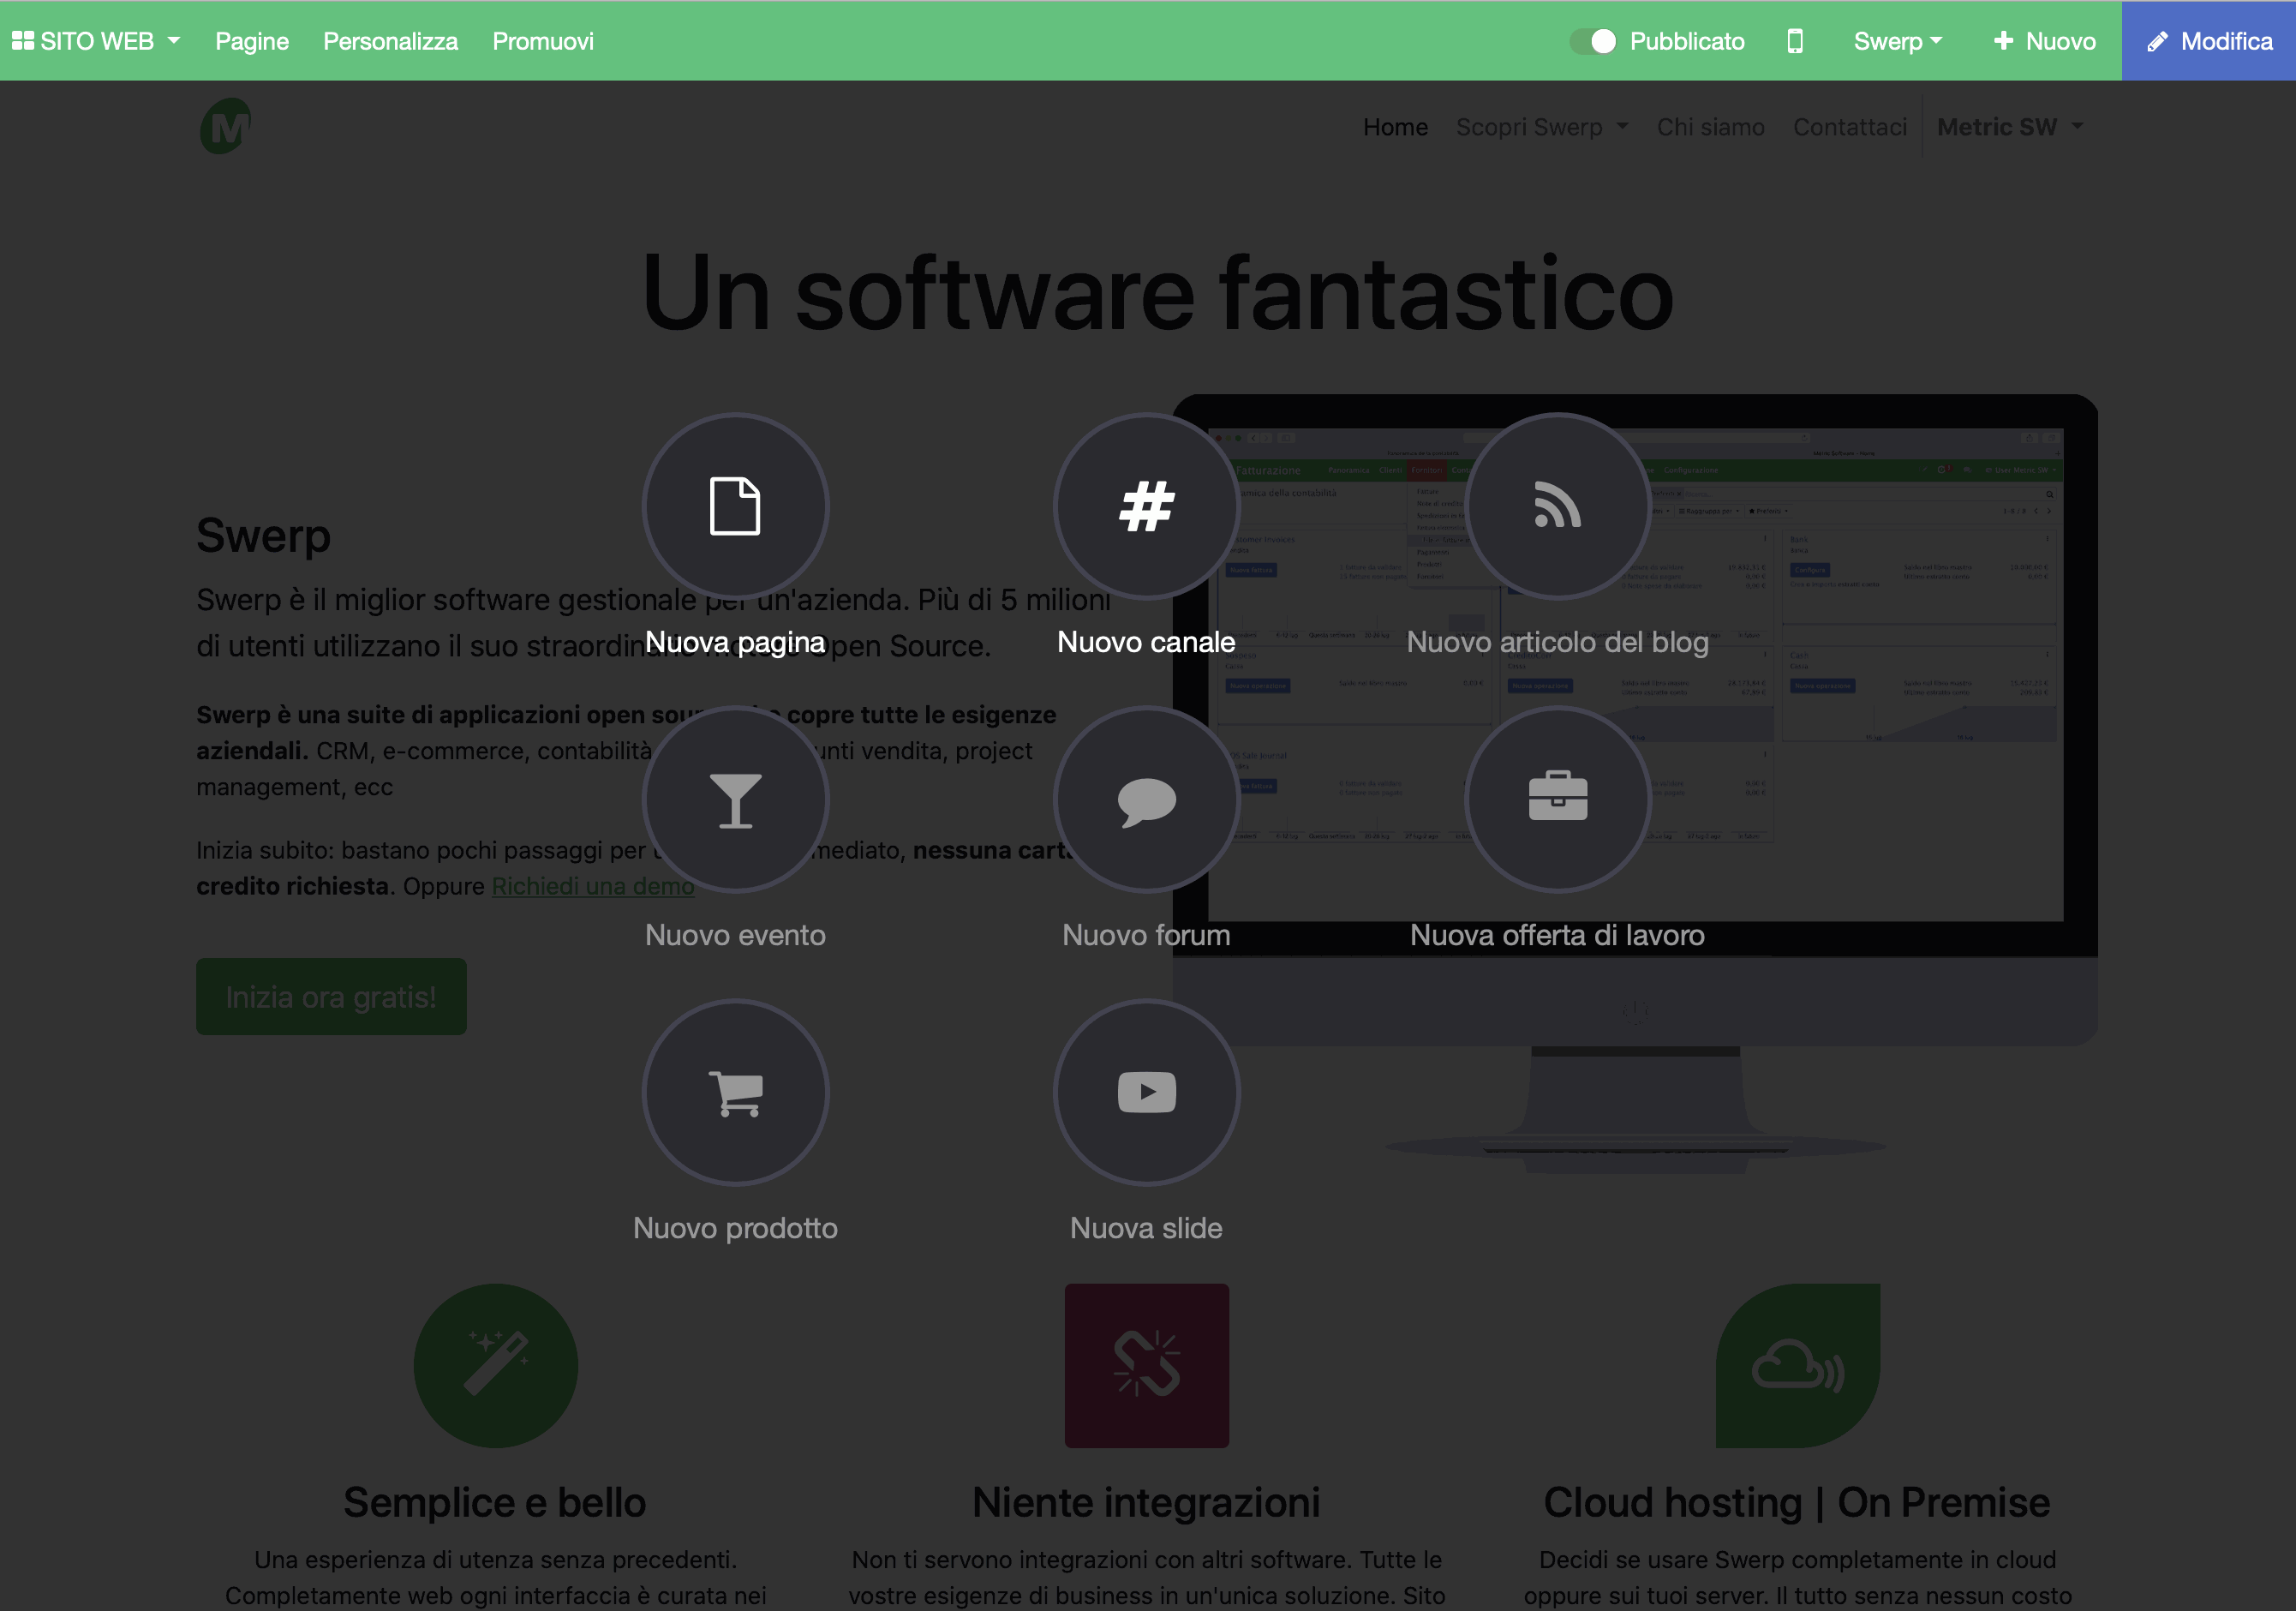This screenshot has width=2296, height=1611.
Task: Open the Promuovi menu
Action: [x=543, y=41]
